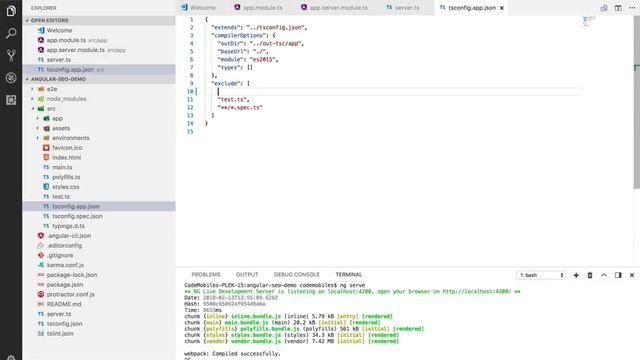Image resolution: width=640 pixels, height=360 pixels.
Task: Open package.json in the file tree
Action: (x=99, y=285)
